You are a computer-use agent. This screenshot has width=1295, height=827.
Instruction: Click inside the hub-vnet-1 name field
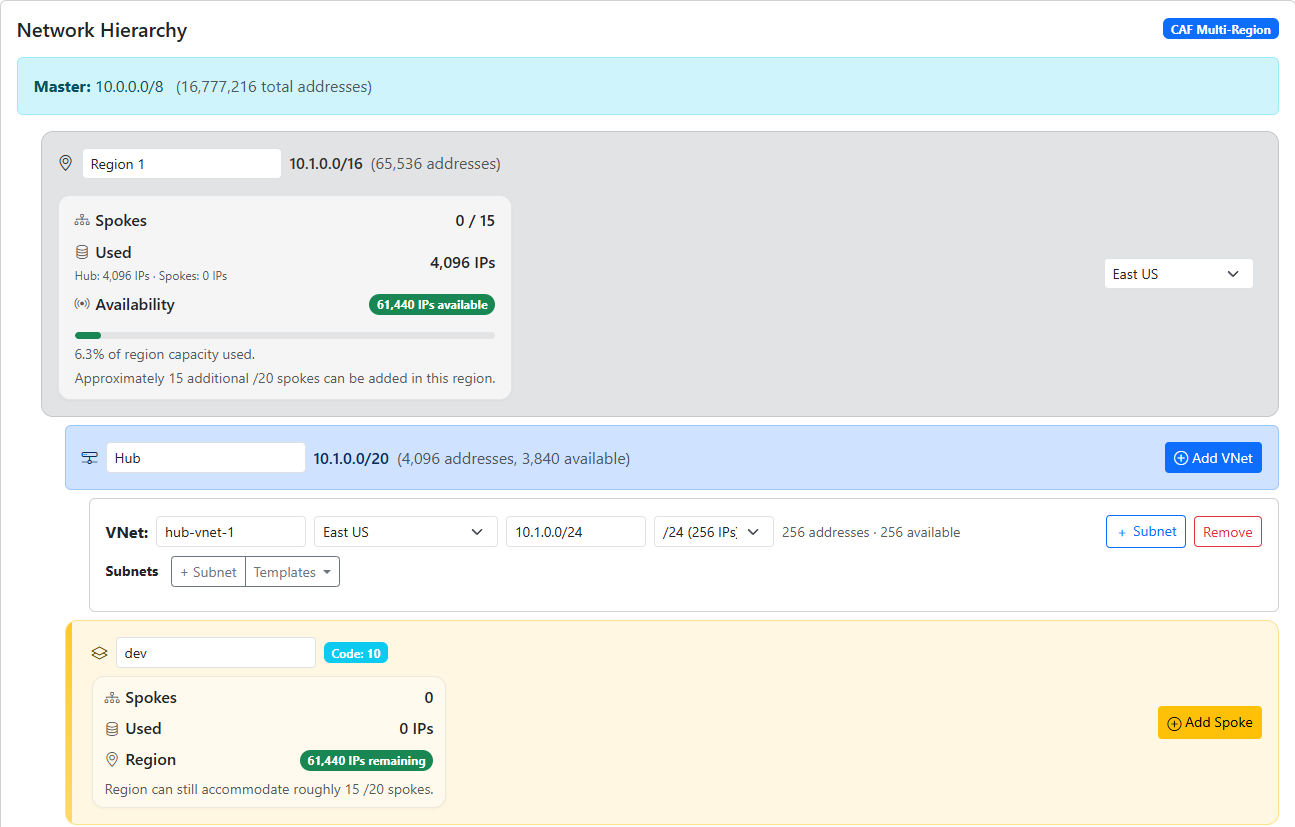(231, 531)
